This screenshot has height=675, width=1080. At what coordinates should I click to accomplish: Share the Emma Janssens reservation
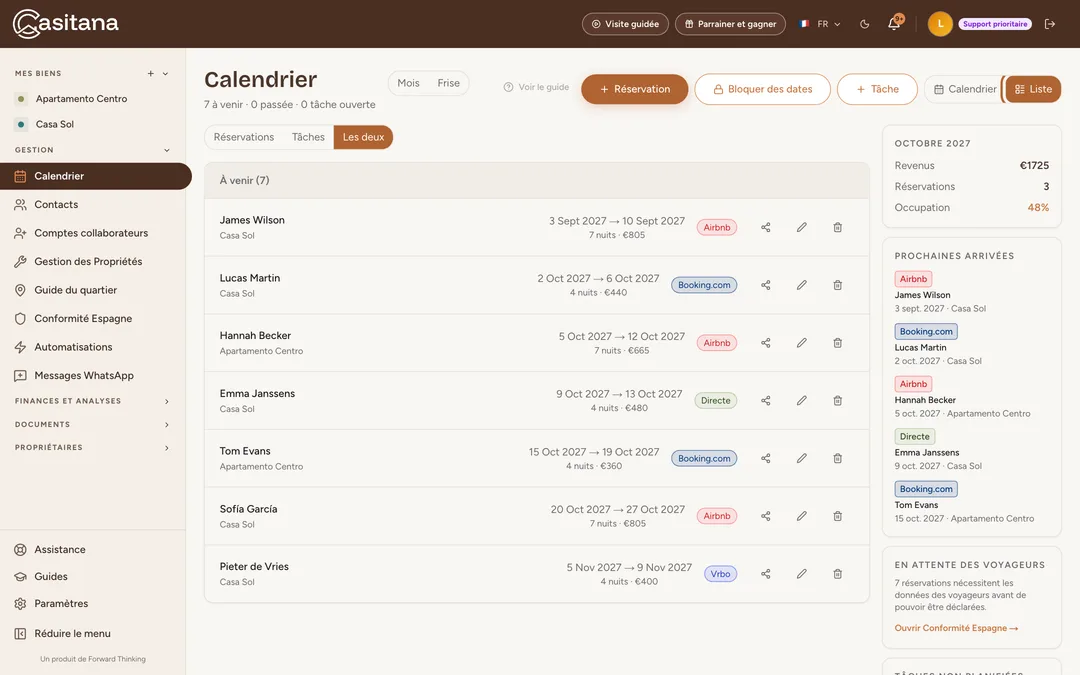pyautogui.click(x=765, y=401)
